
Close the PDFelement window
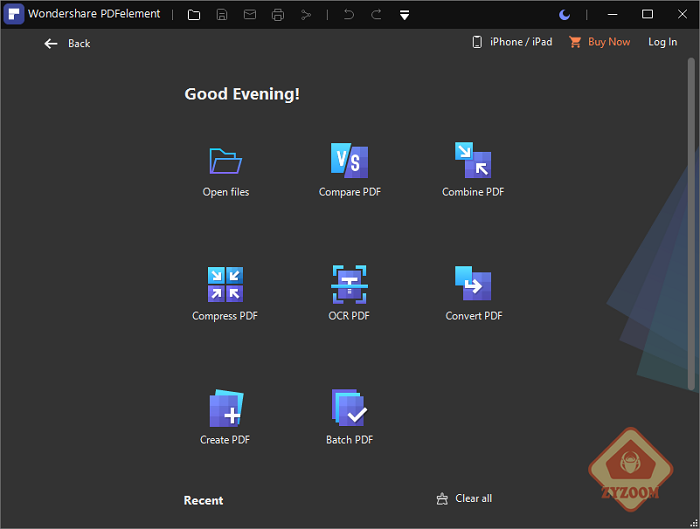(682, 15)
